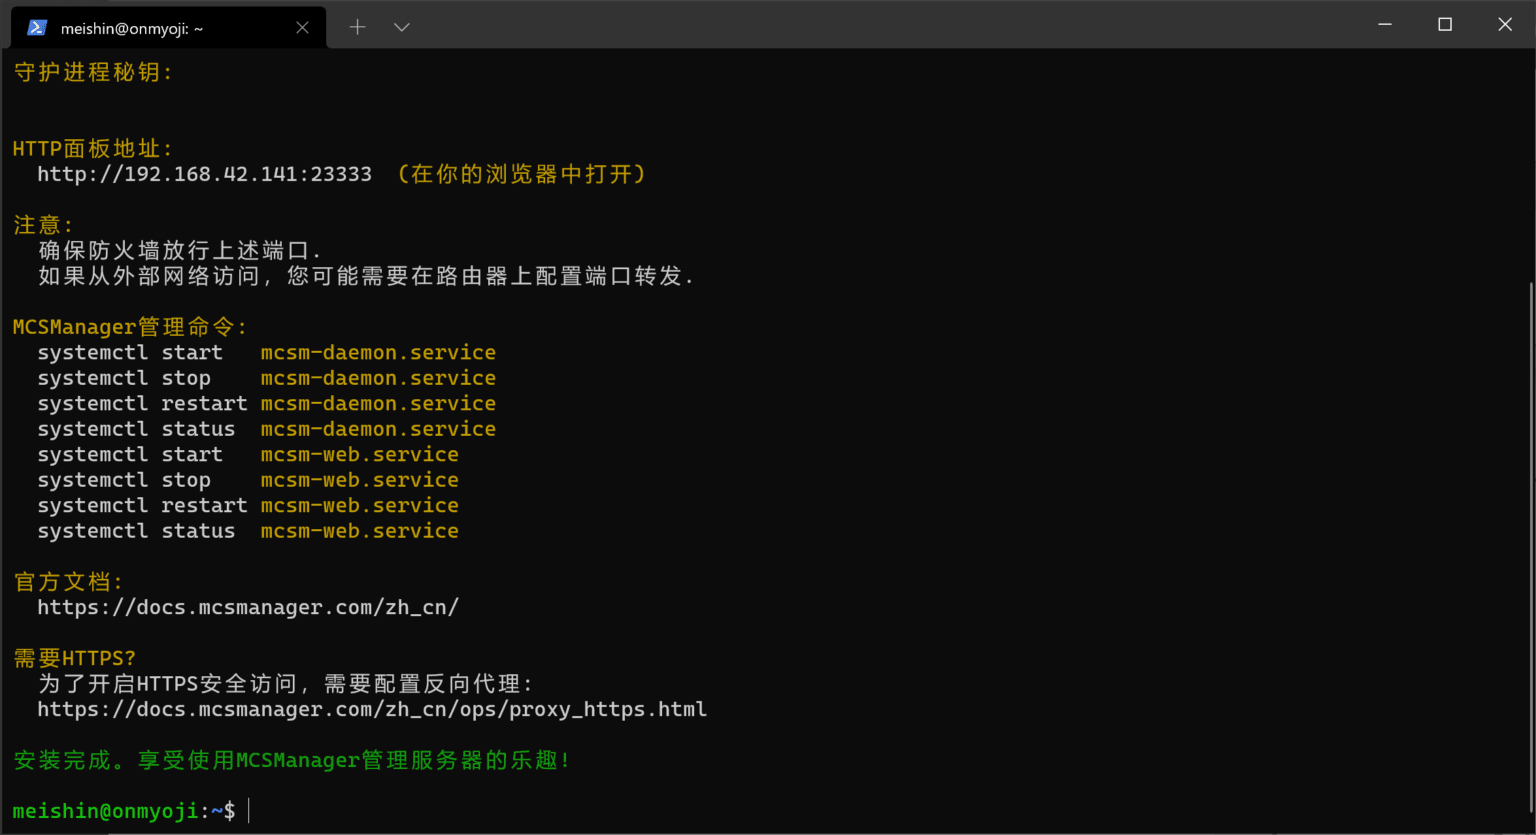The height and width of the screenshot is (835, 1536).
Task: Expand the new tab profile dropdown
Action: pos(402,27)
